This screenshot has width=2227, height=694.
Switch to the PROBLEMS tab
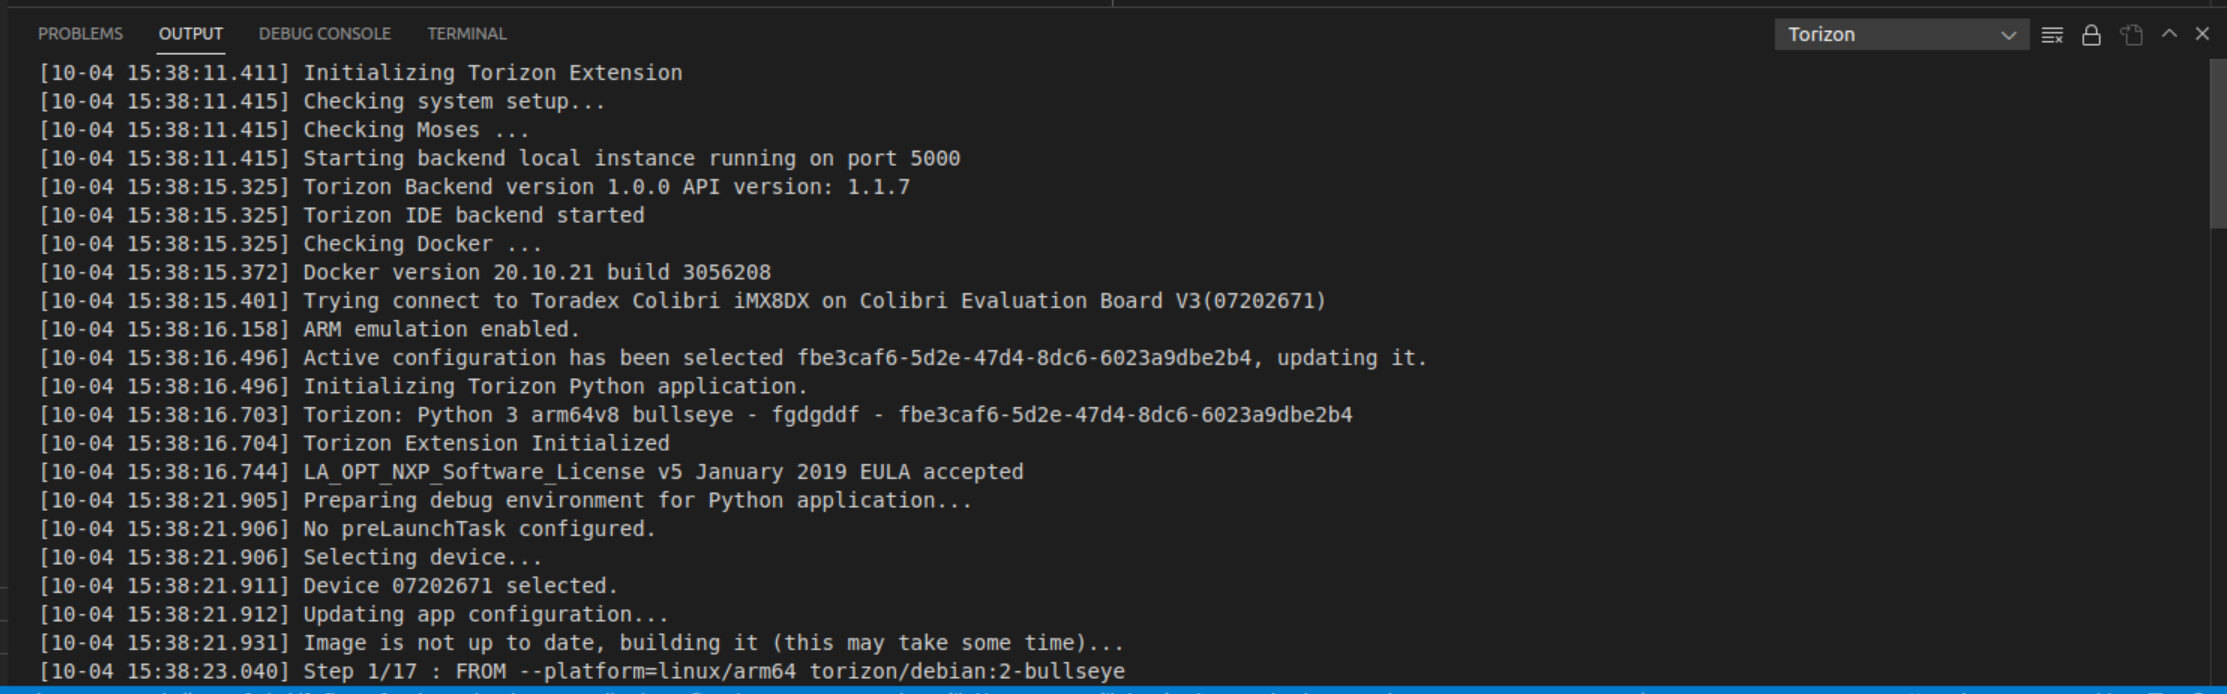pos(80,34)
